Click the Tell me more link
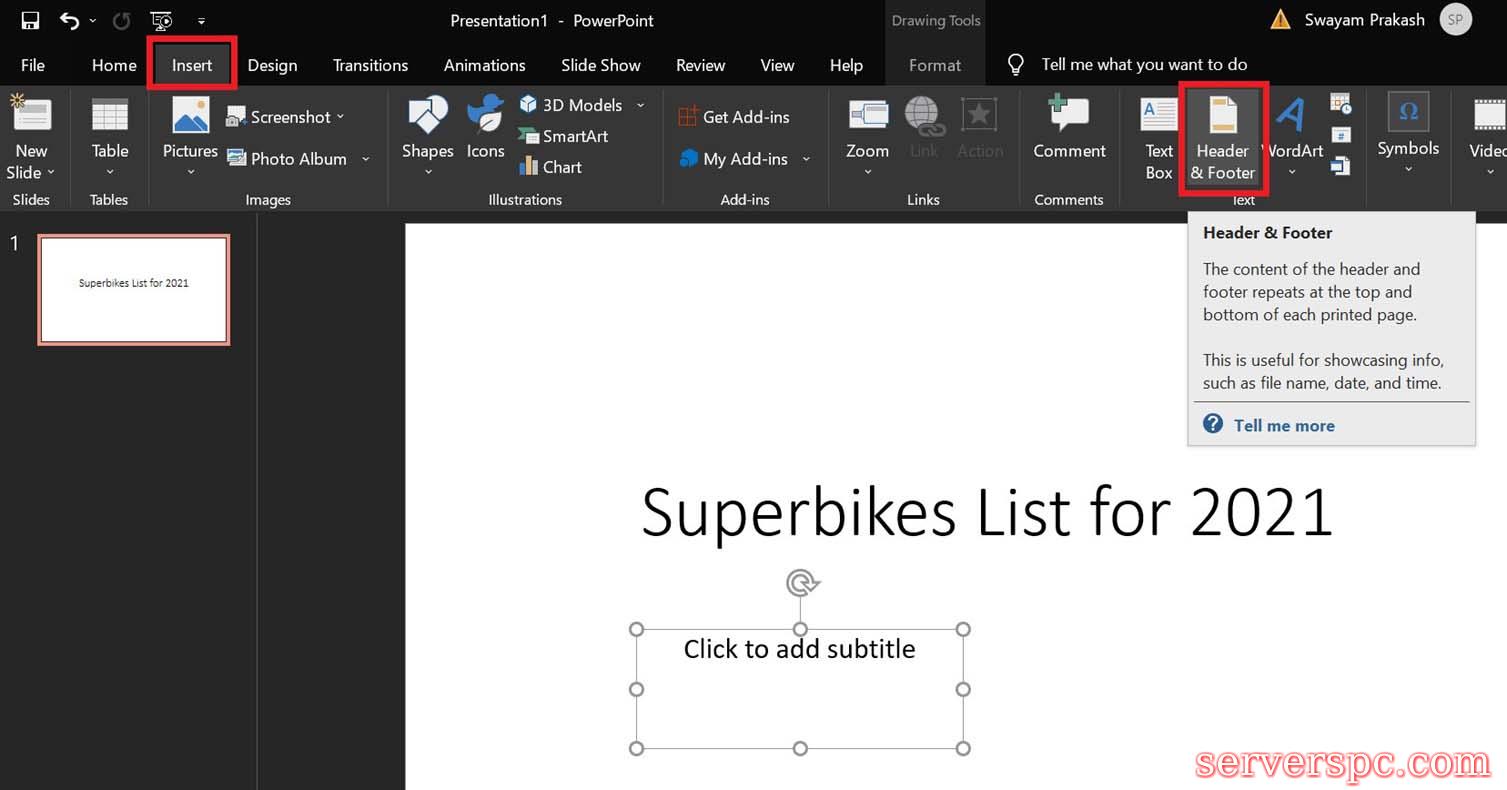Image resolution: width=1507 pixels, height=790 pixels. click(1284, 425)
